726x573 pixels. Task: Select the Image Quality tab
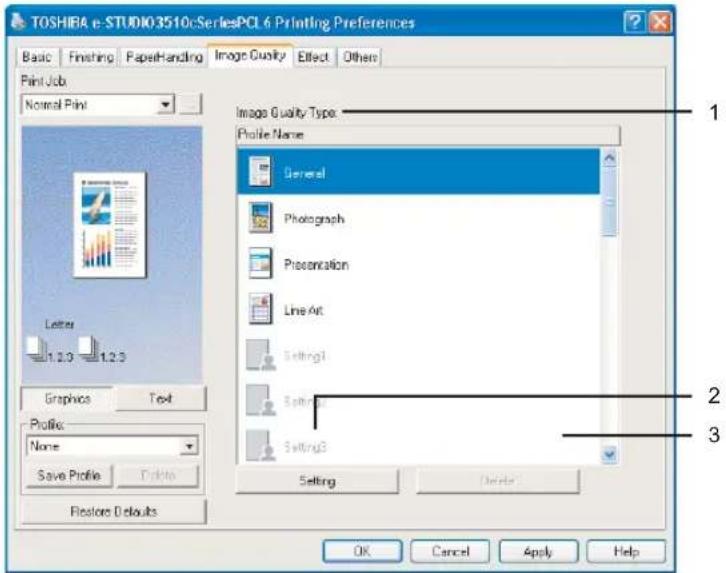click(250, 56)
